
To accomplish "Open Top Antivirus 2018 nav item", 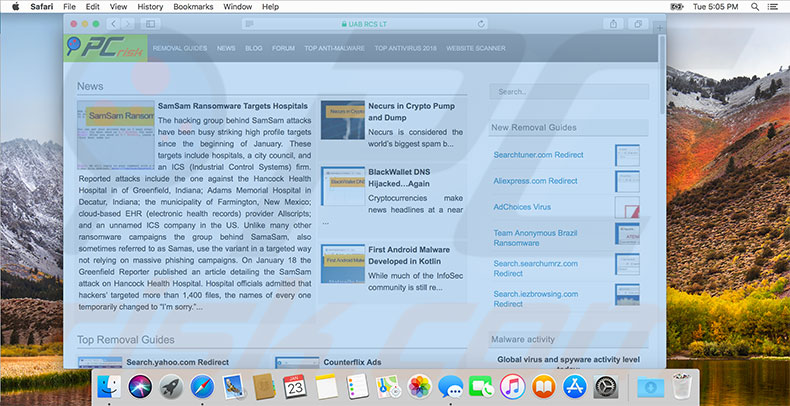I will [x=405, y=48].
